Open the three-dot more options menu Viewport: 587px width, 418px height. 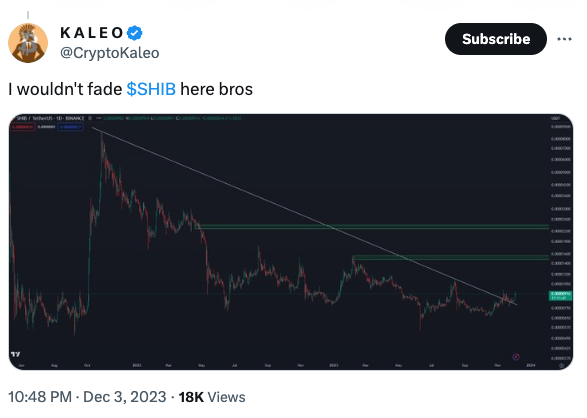tap(564, 39)
